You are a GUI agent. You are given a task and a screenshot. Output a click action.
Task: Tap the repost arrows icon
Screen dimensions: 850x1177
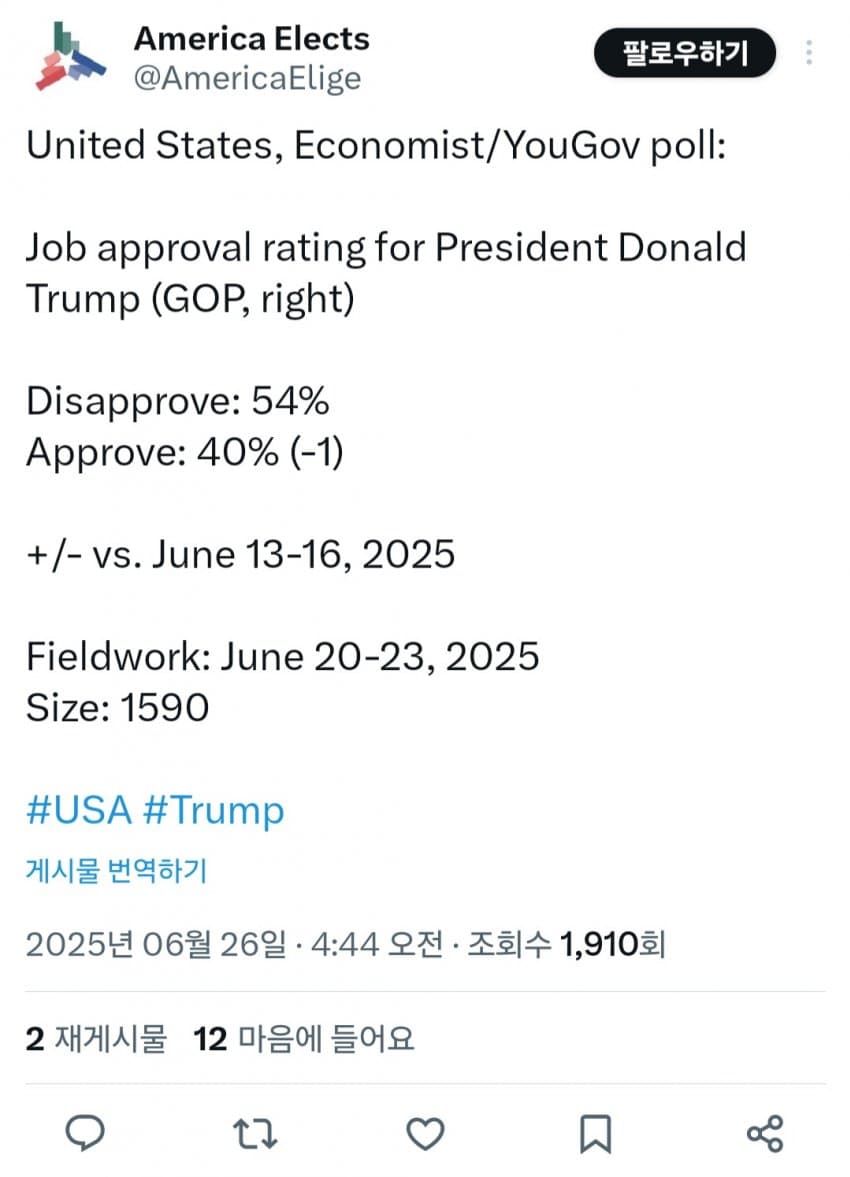point(255,1133)
